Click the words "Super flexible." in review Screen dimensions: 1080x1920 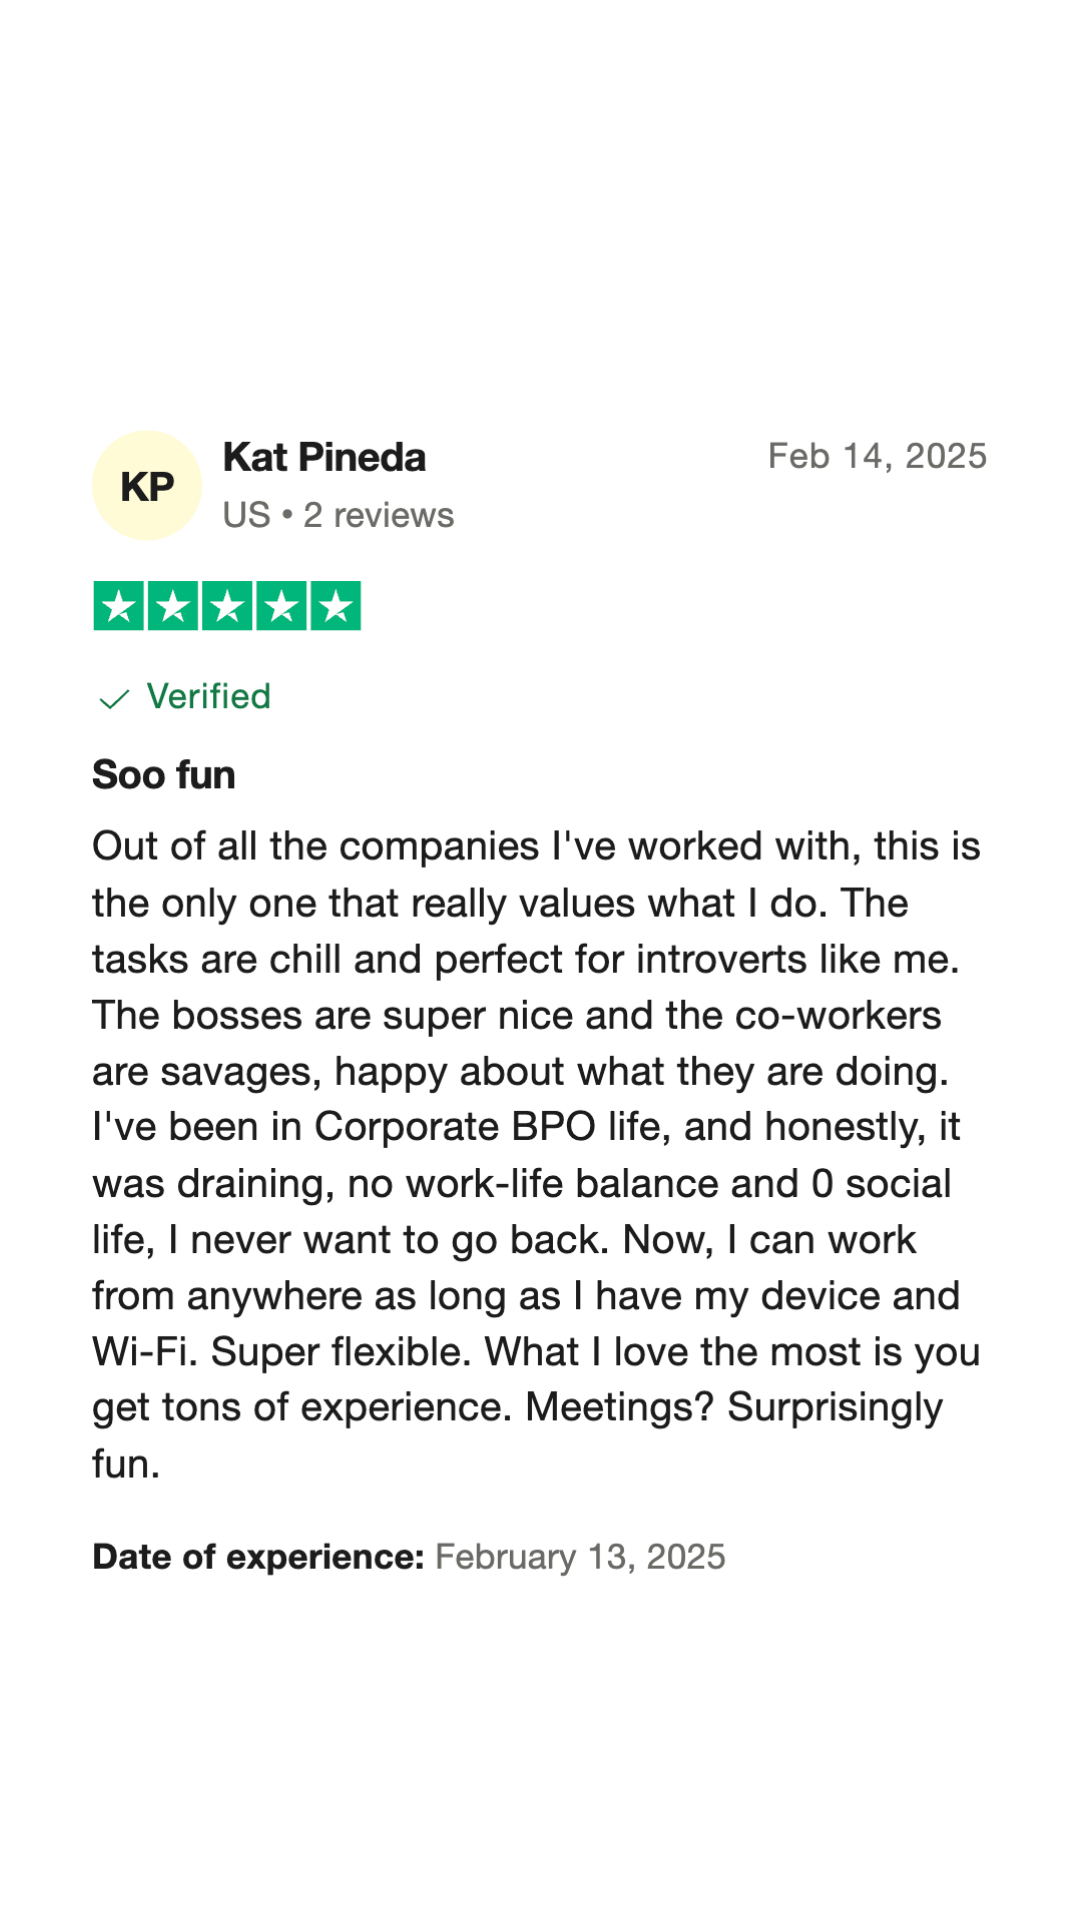tap(341, 1352)
